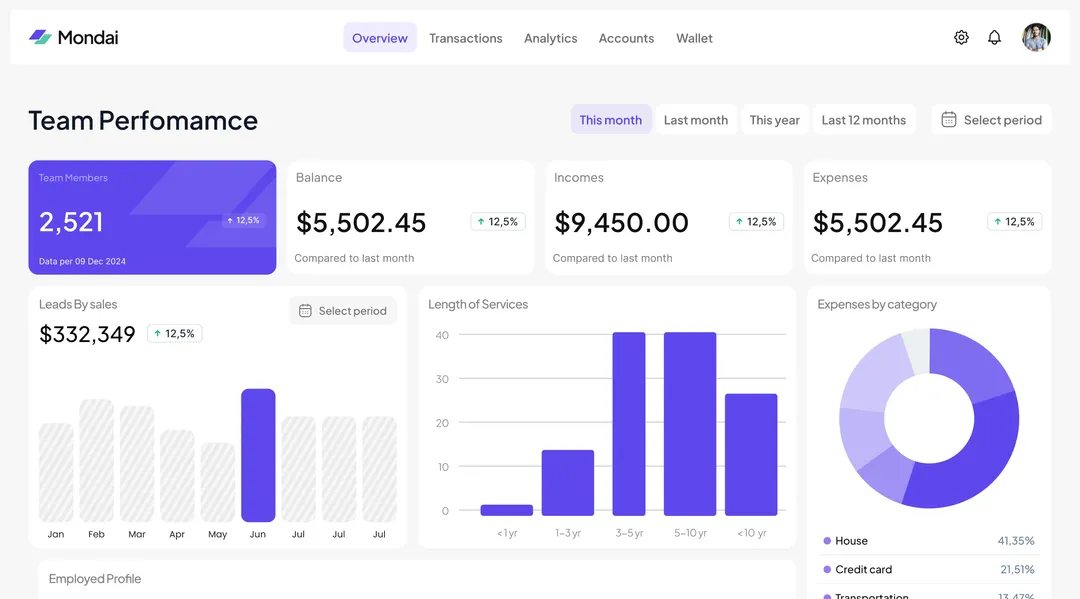Click the Incomes 12,5% increase badge
The width and height of the screenshot is (1080, 599).
tap(756, 222)
